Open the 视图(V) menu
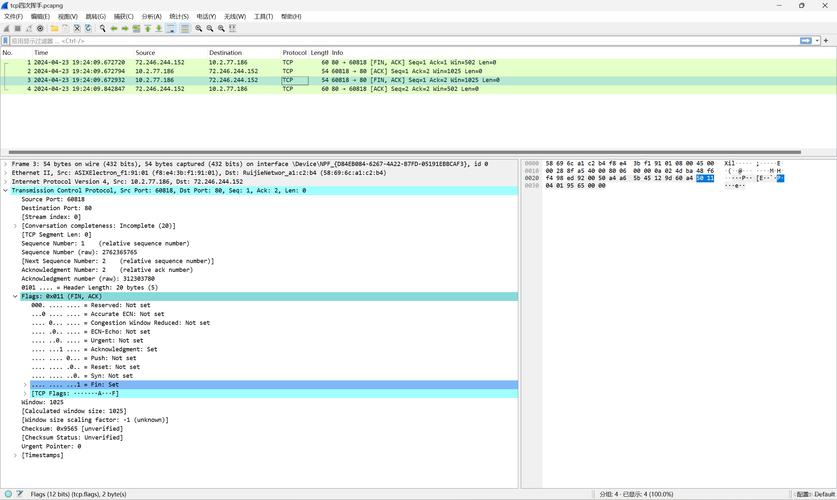 point(68,17)
